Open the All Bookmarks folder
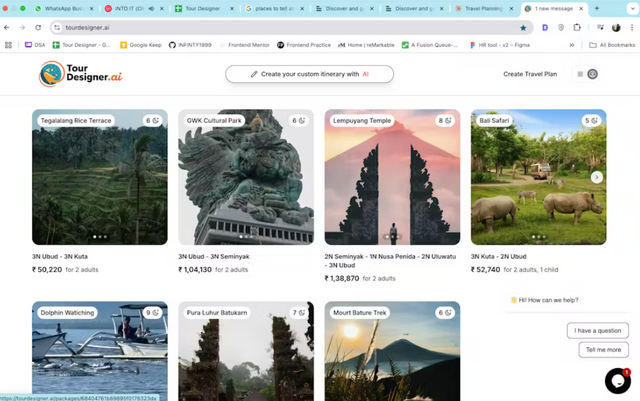Viewport: 640px width, 401px height. pos(612,45)
